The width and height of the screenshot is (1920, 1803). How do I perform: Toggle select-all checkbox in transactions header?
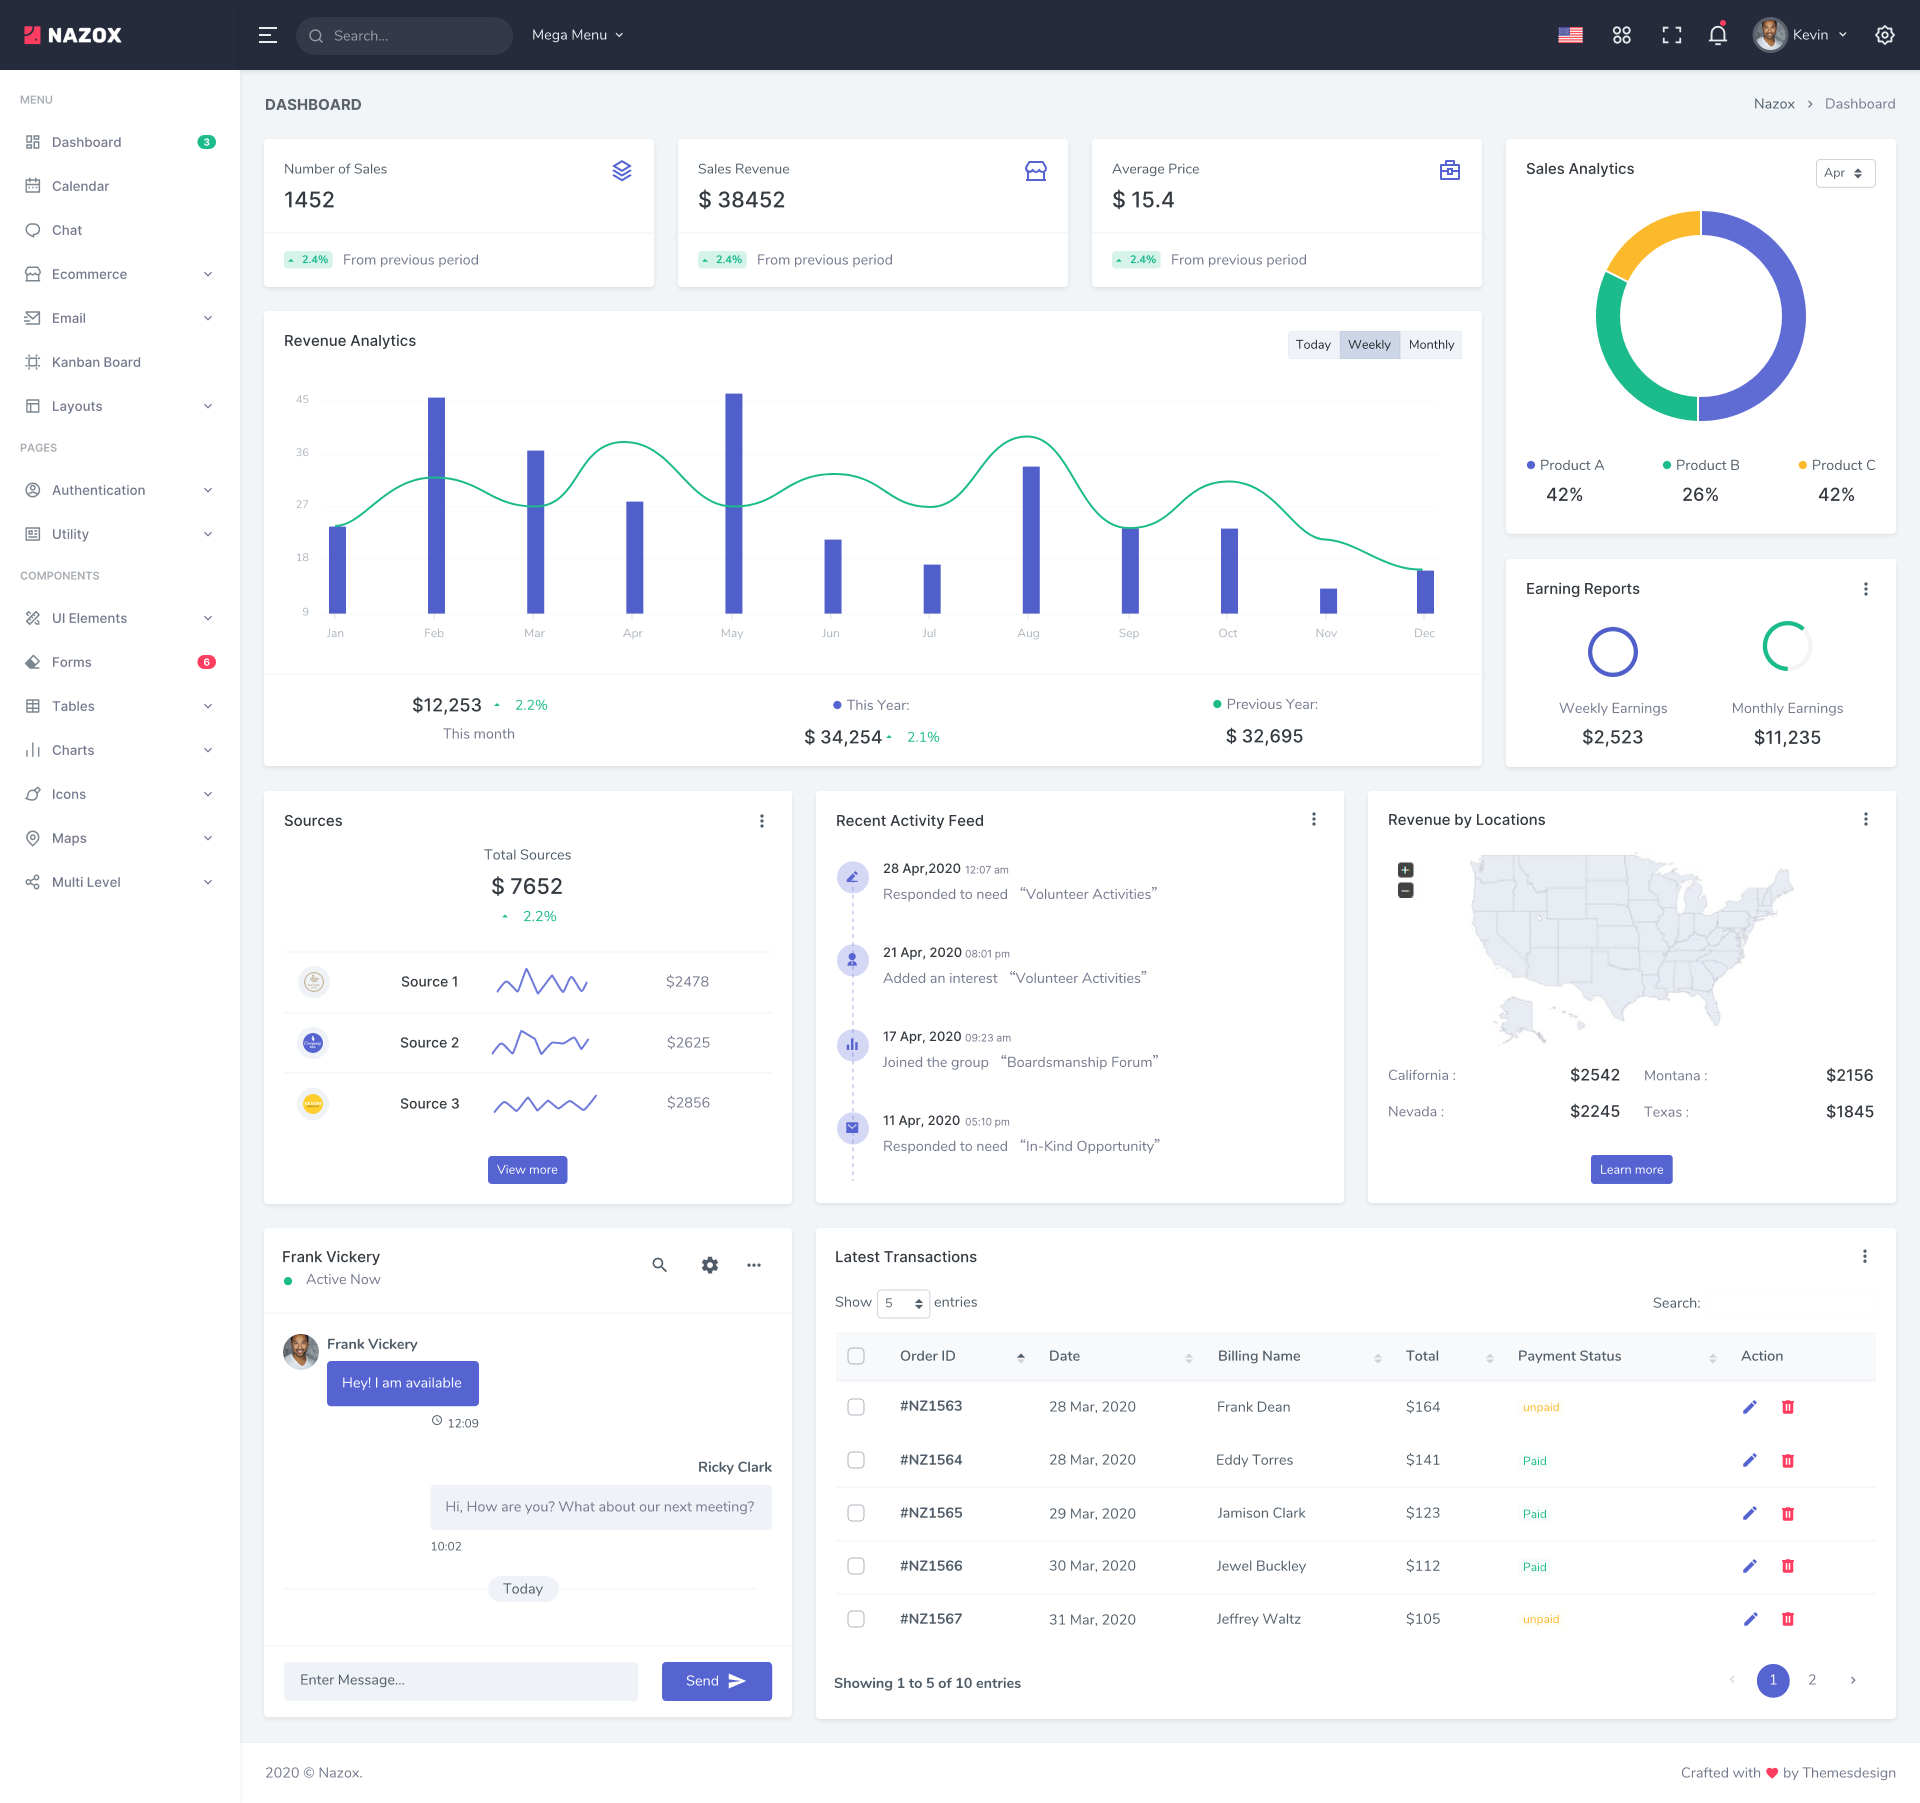click(856, 1356)
